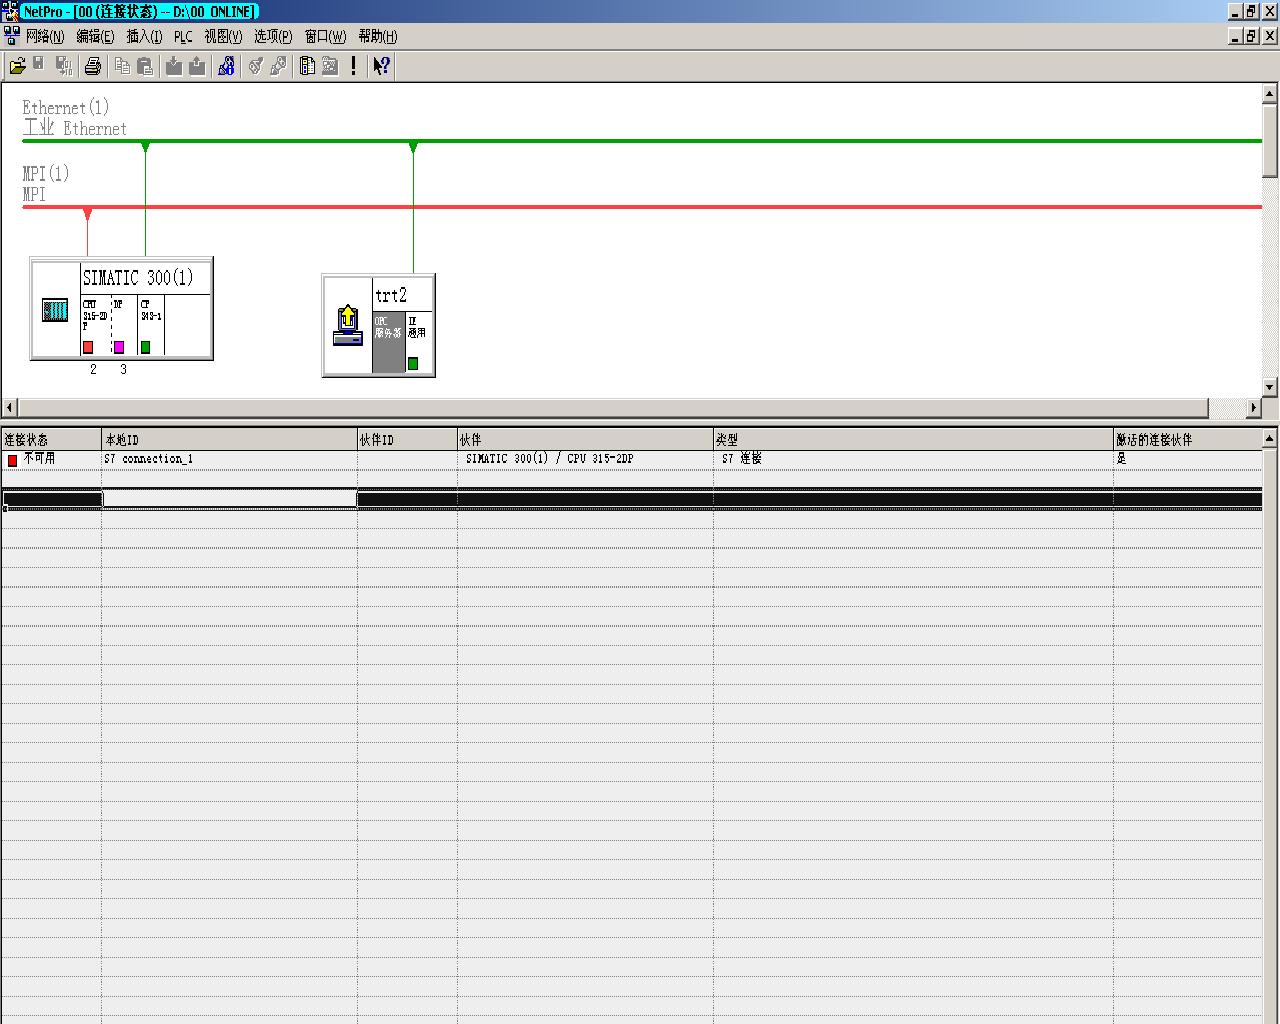Image resolution: width=1280 pixels, height=1024 pixels.
Task: Open the 插入(I) menu
Action: pos(144,37)
